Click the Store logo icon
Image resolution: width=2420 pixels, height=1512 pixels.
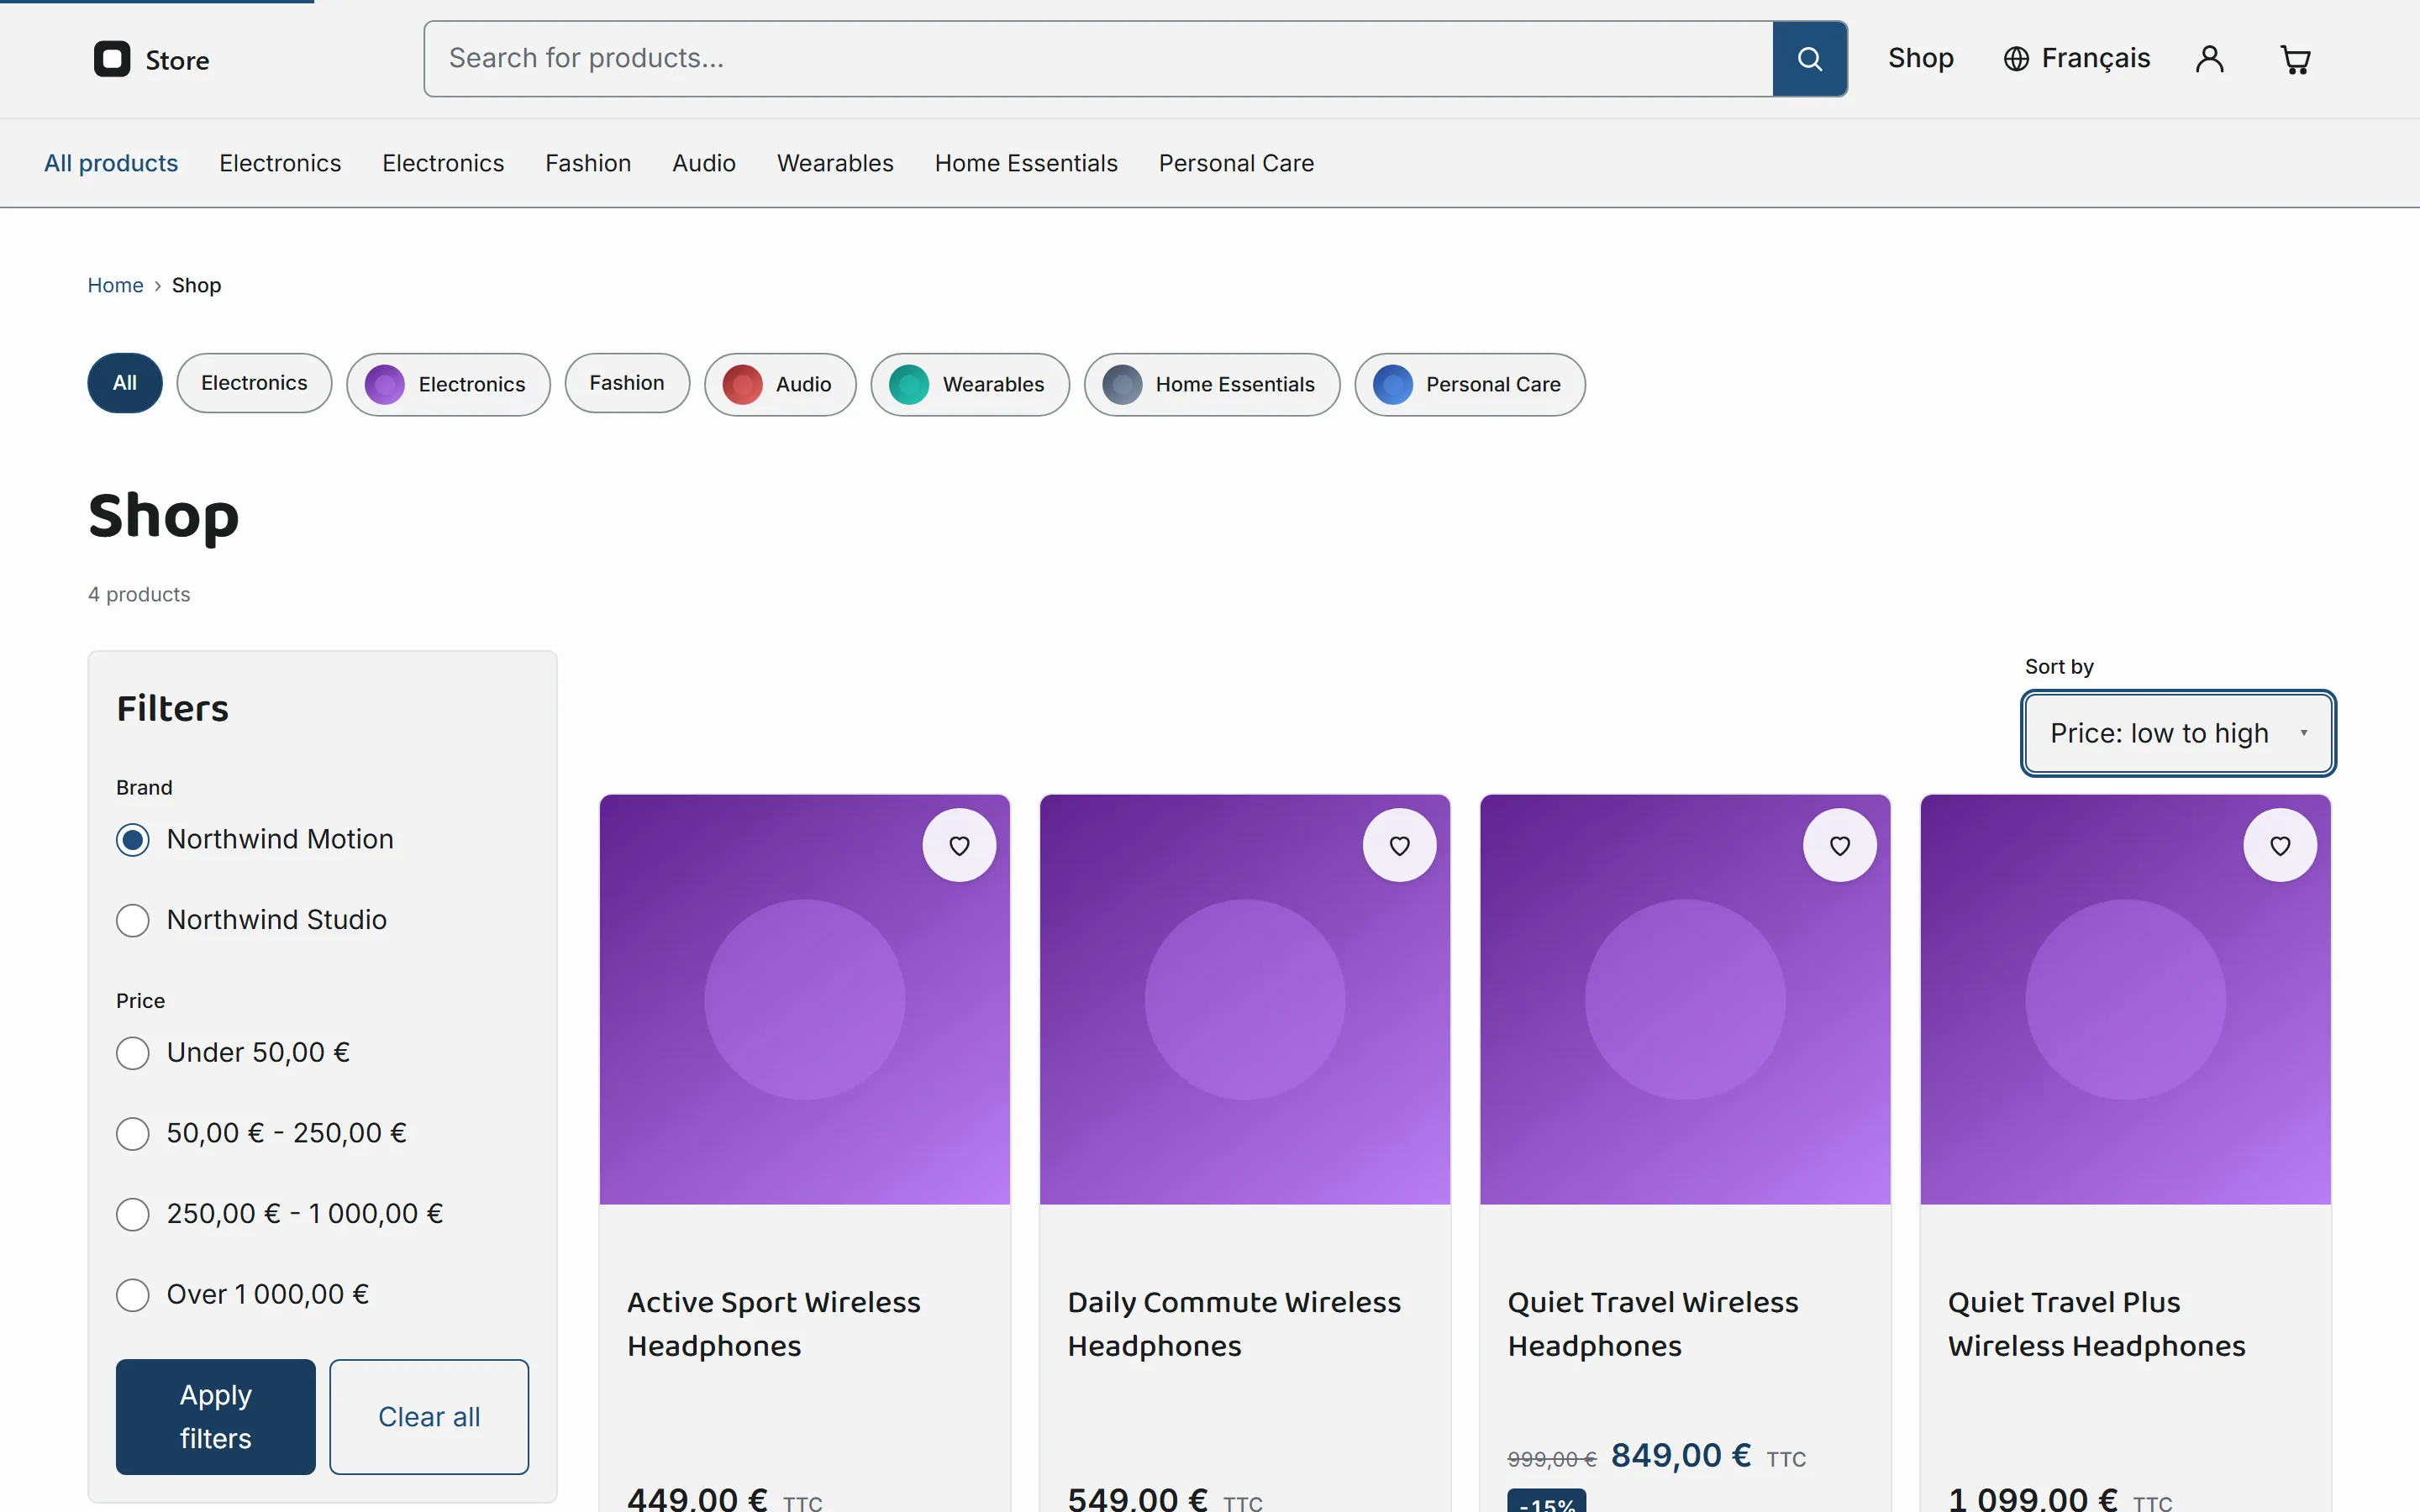112,59
